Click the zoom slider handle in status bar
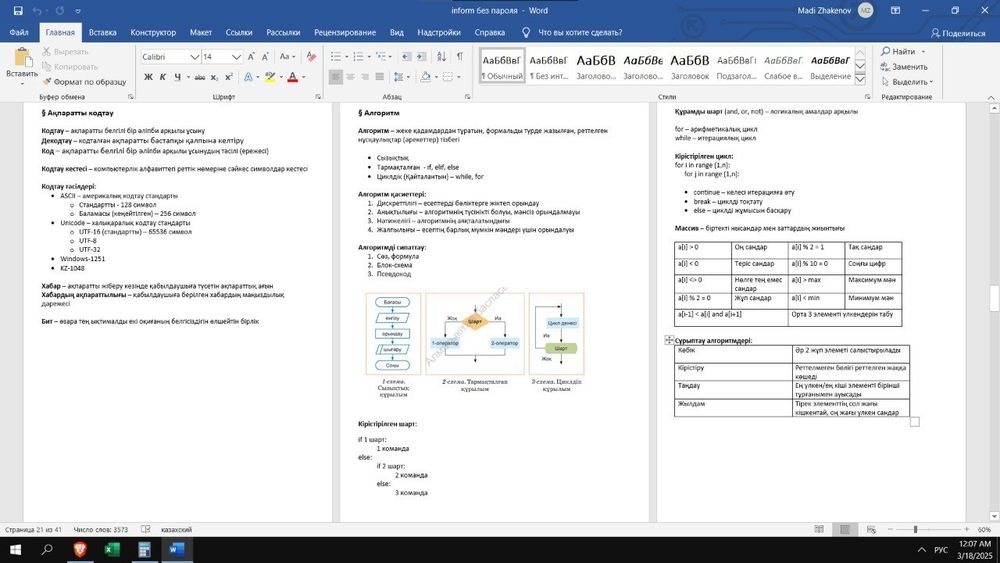This screenshot has height=563, width=1000. [915, 529]
